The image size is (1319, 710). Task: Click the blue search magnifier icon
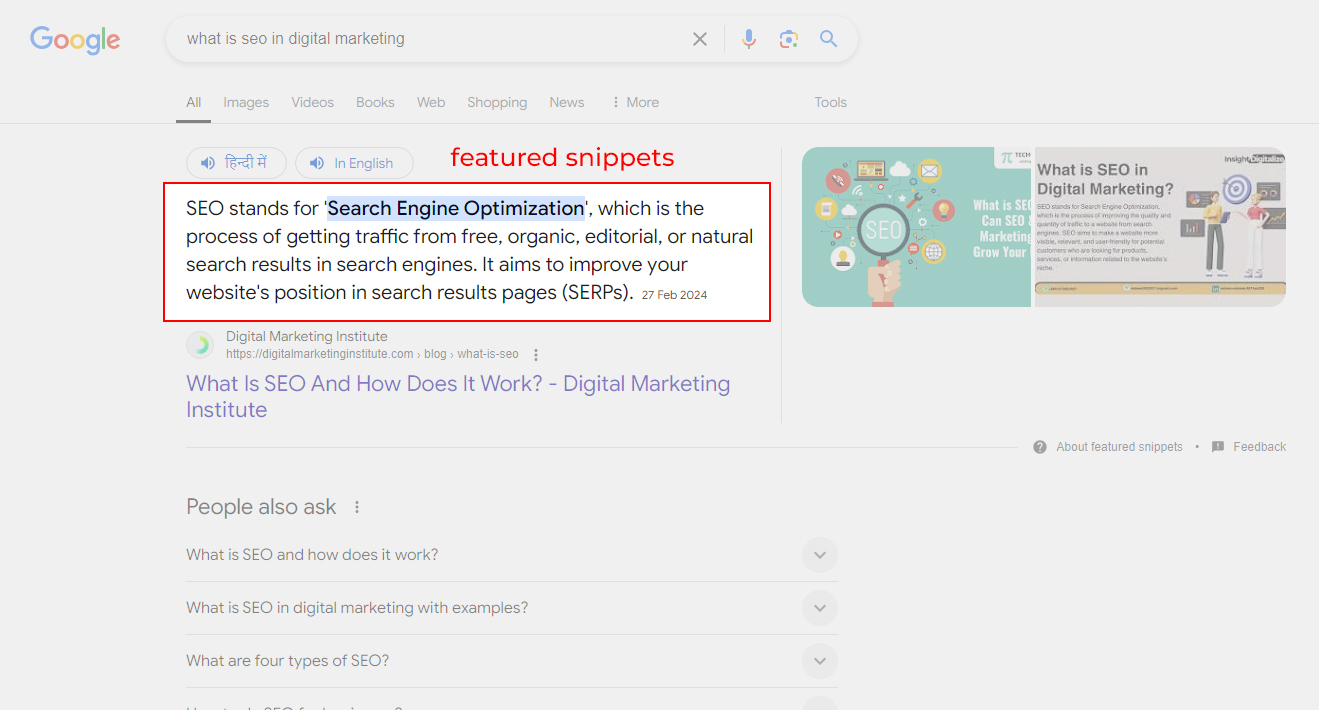point(828,38)
